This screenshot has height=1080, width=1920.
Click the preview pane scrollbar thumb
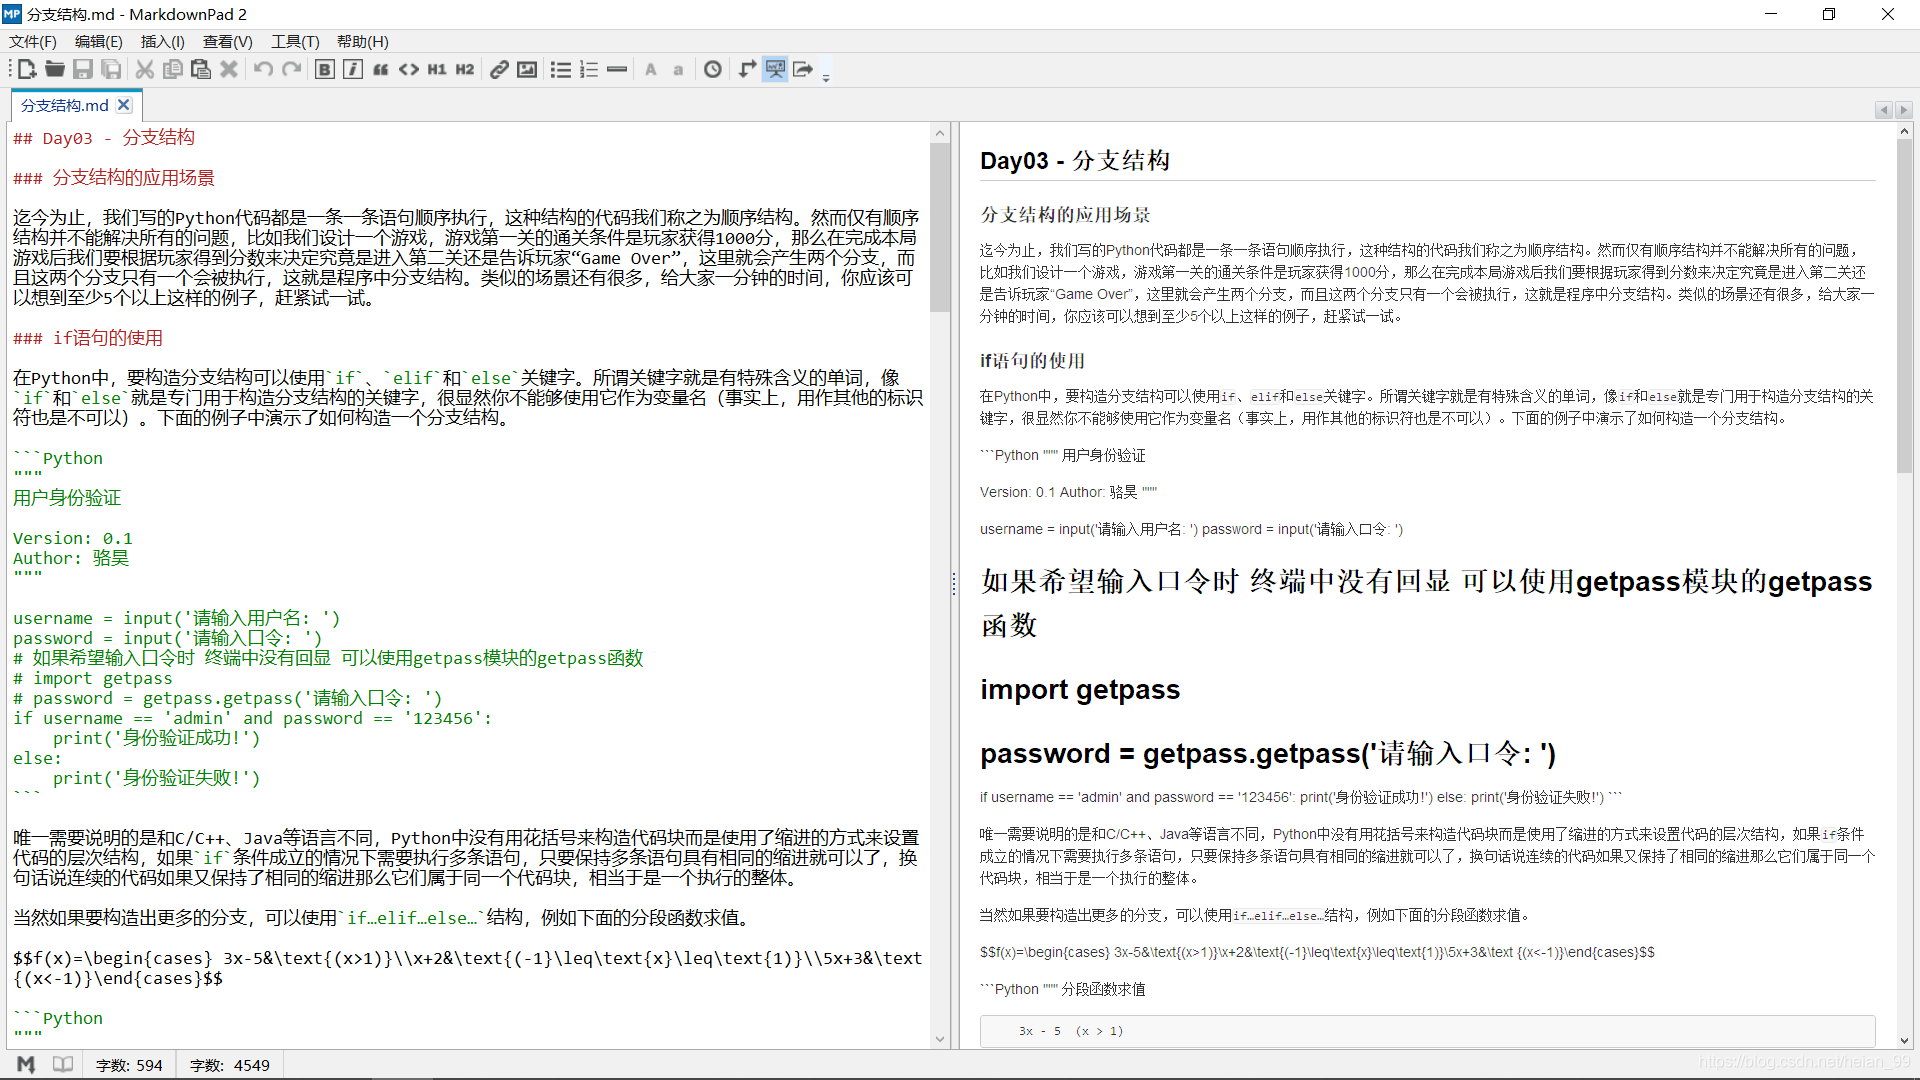1904,306
